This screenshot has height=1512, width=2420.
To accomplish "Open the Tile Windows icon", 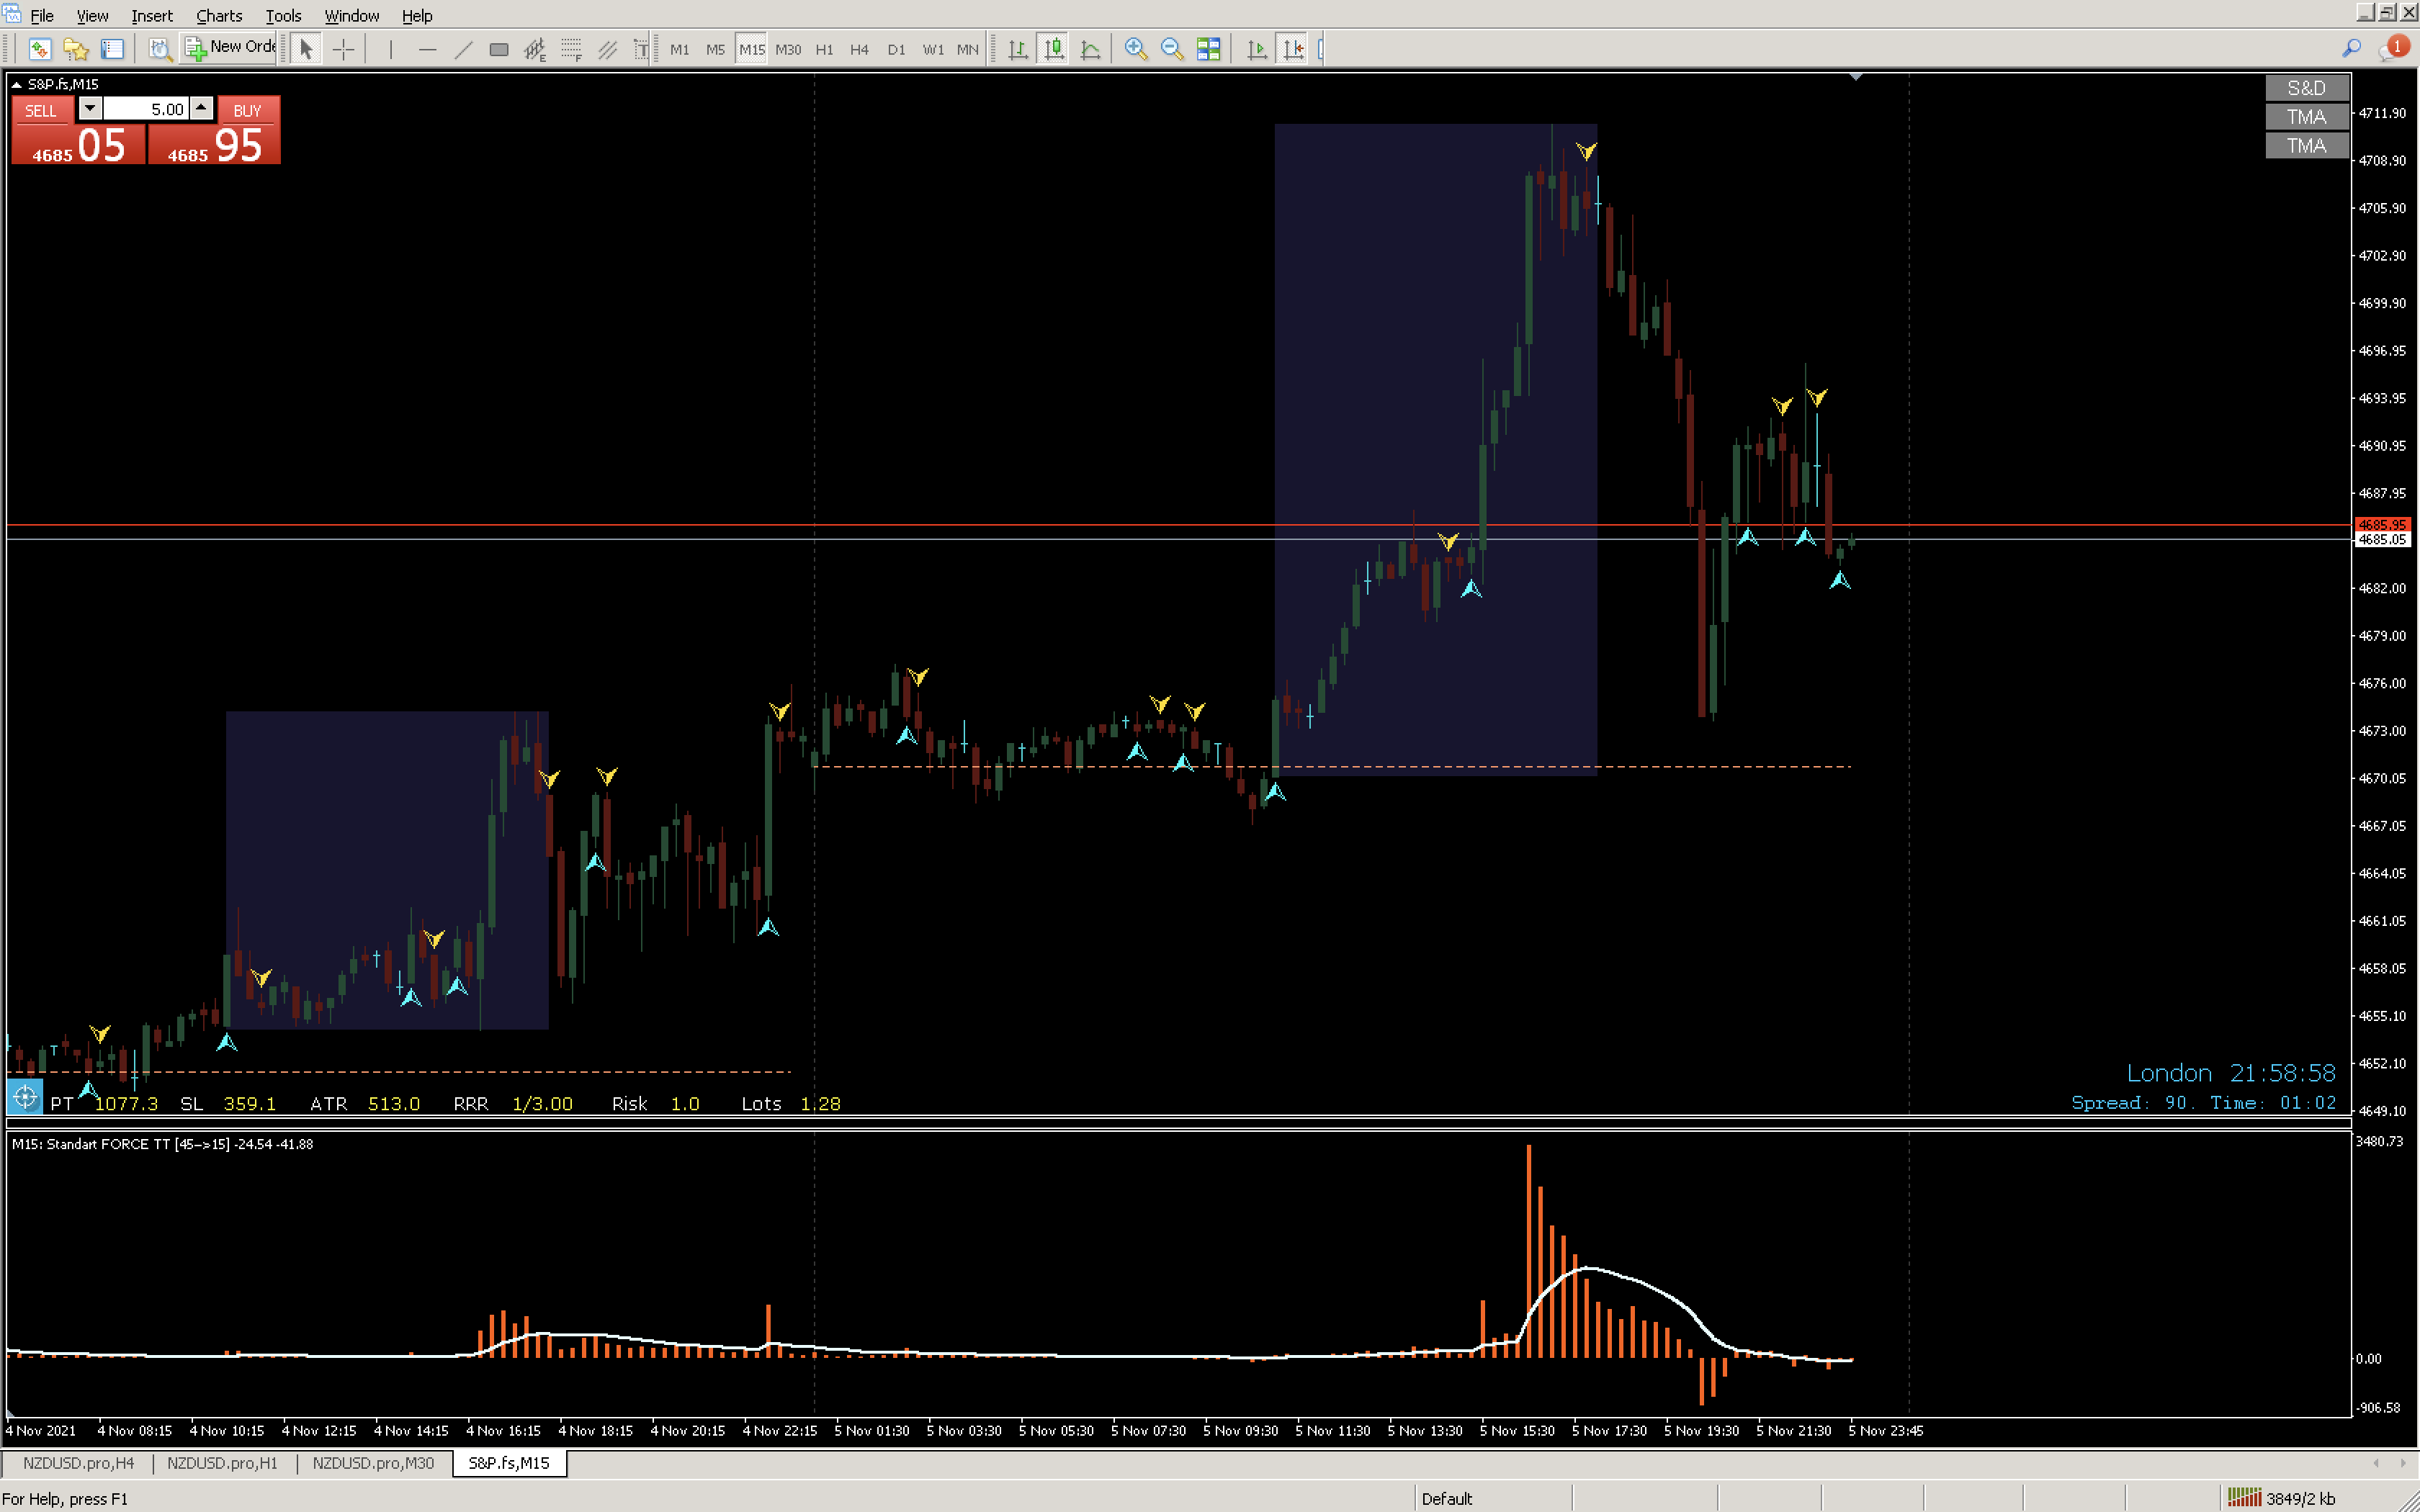I will pos(1208,49).
